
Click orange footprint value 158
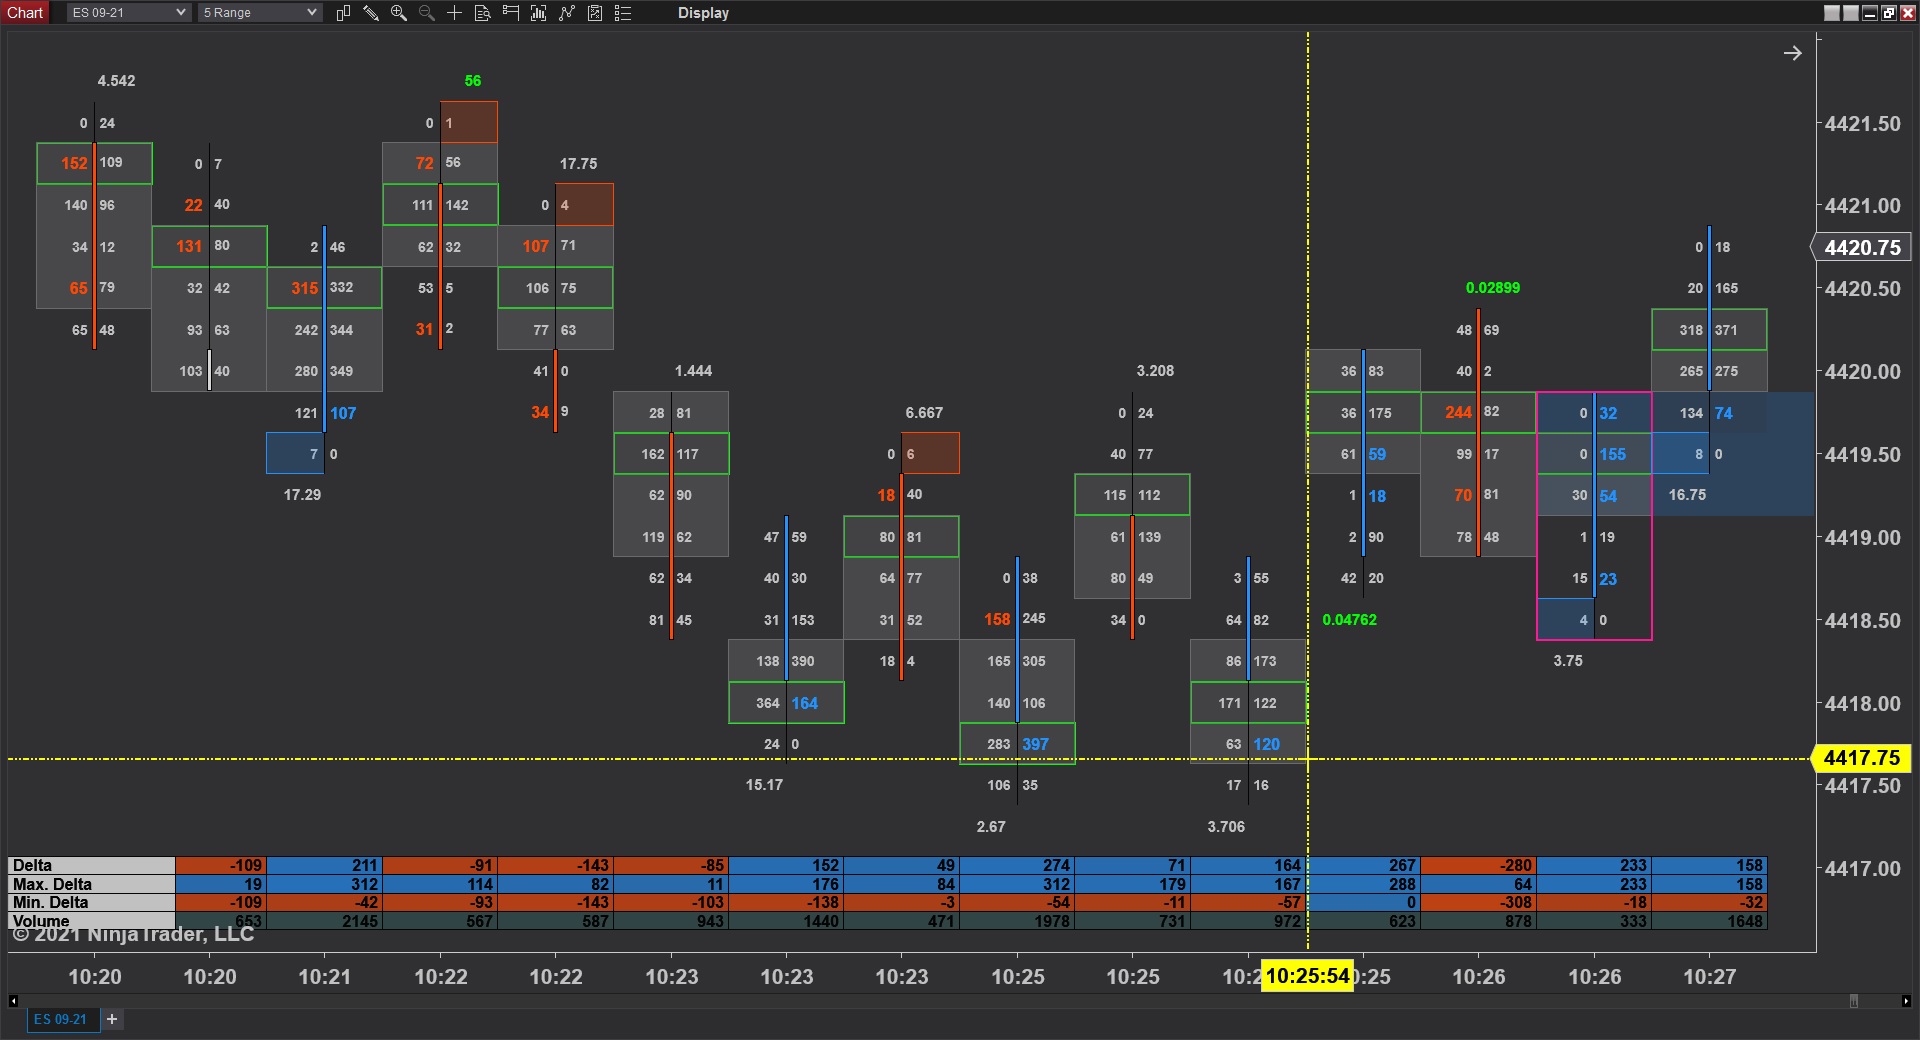tap(997, 619)
